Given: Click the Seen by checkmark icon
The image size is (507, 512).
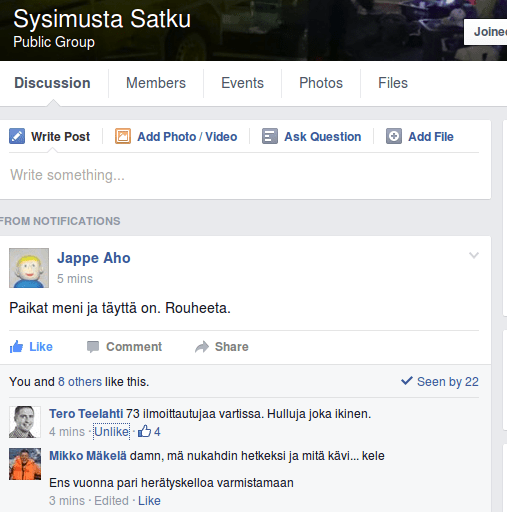Looking at the screenshot, I should pos(407,381).
